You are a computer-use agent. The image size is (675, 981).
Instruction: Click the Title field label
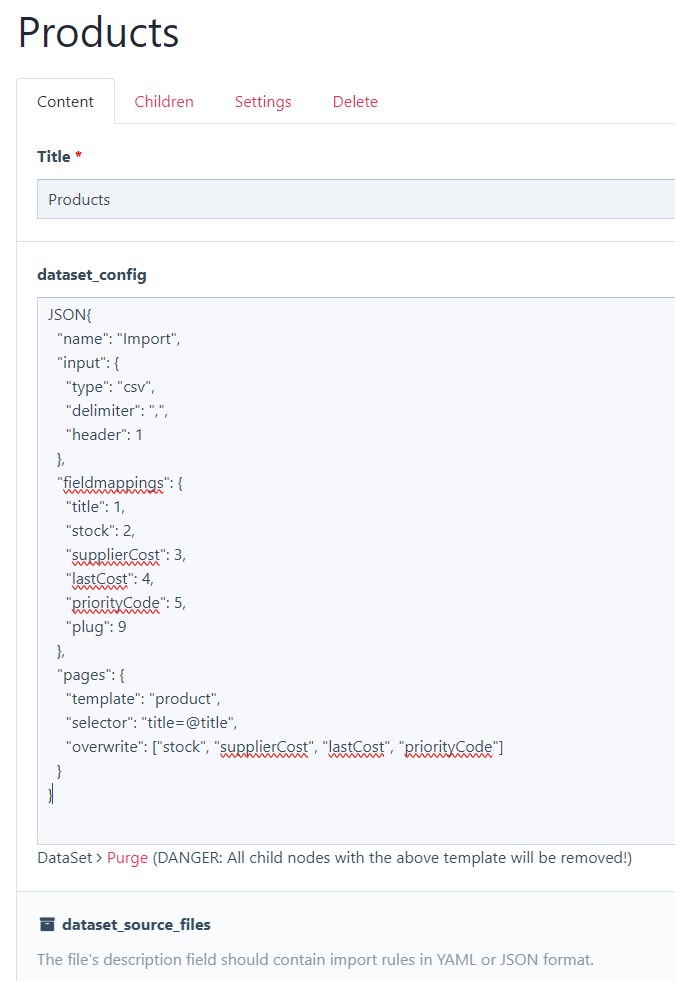[x=54, y=157]
